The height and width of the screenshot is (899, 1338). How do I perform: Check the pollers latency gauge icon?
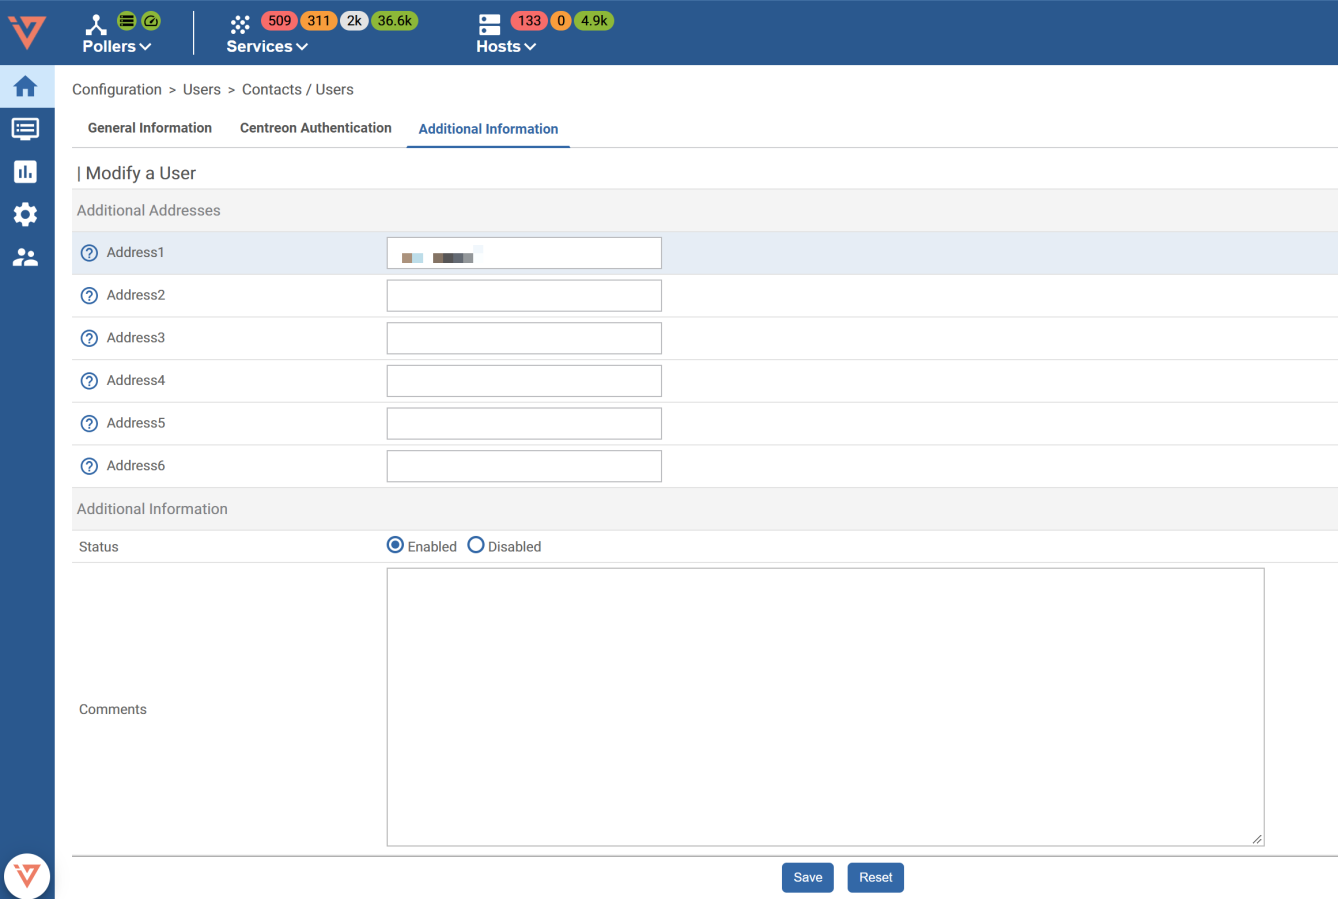click(x=151, y=20)
